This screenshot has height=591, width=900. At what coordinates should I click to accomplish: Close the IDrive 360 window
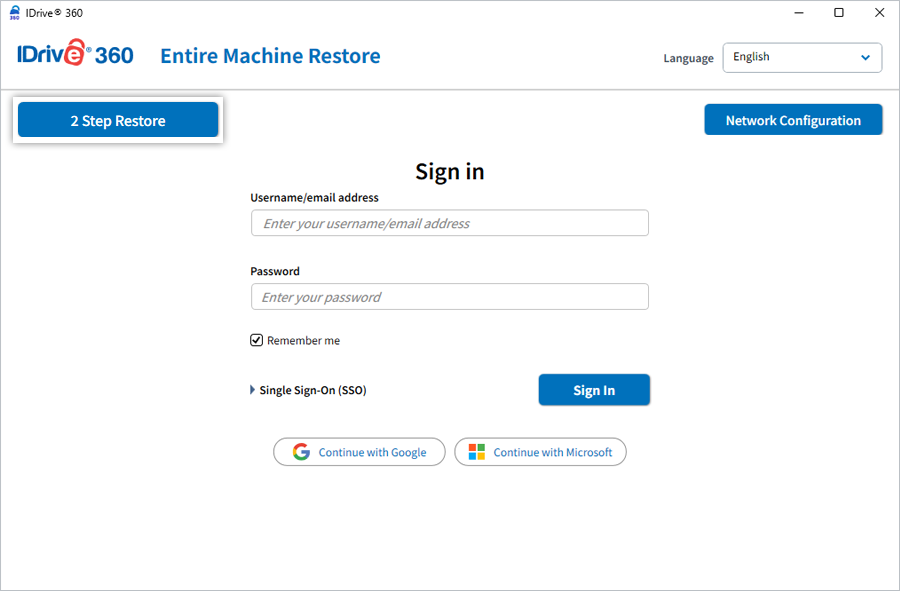pos(879,13)
